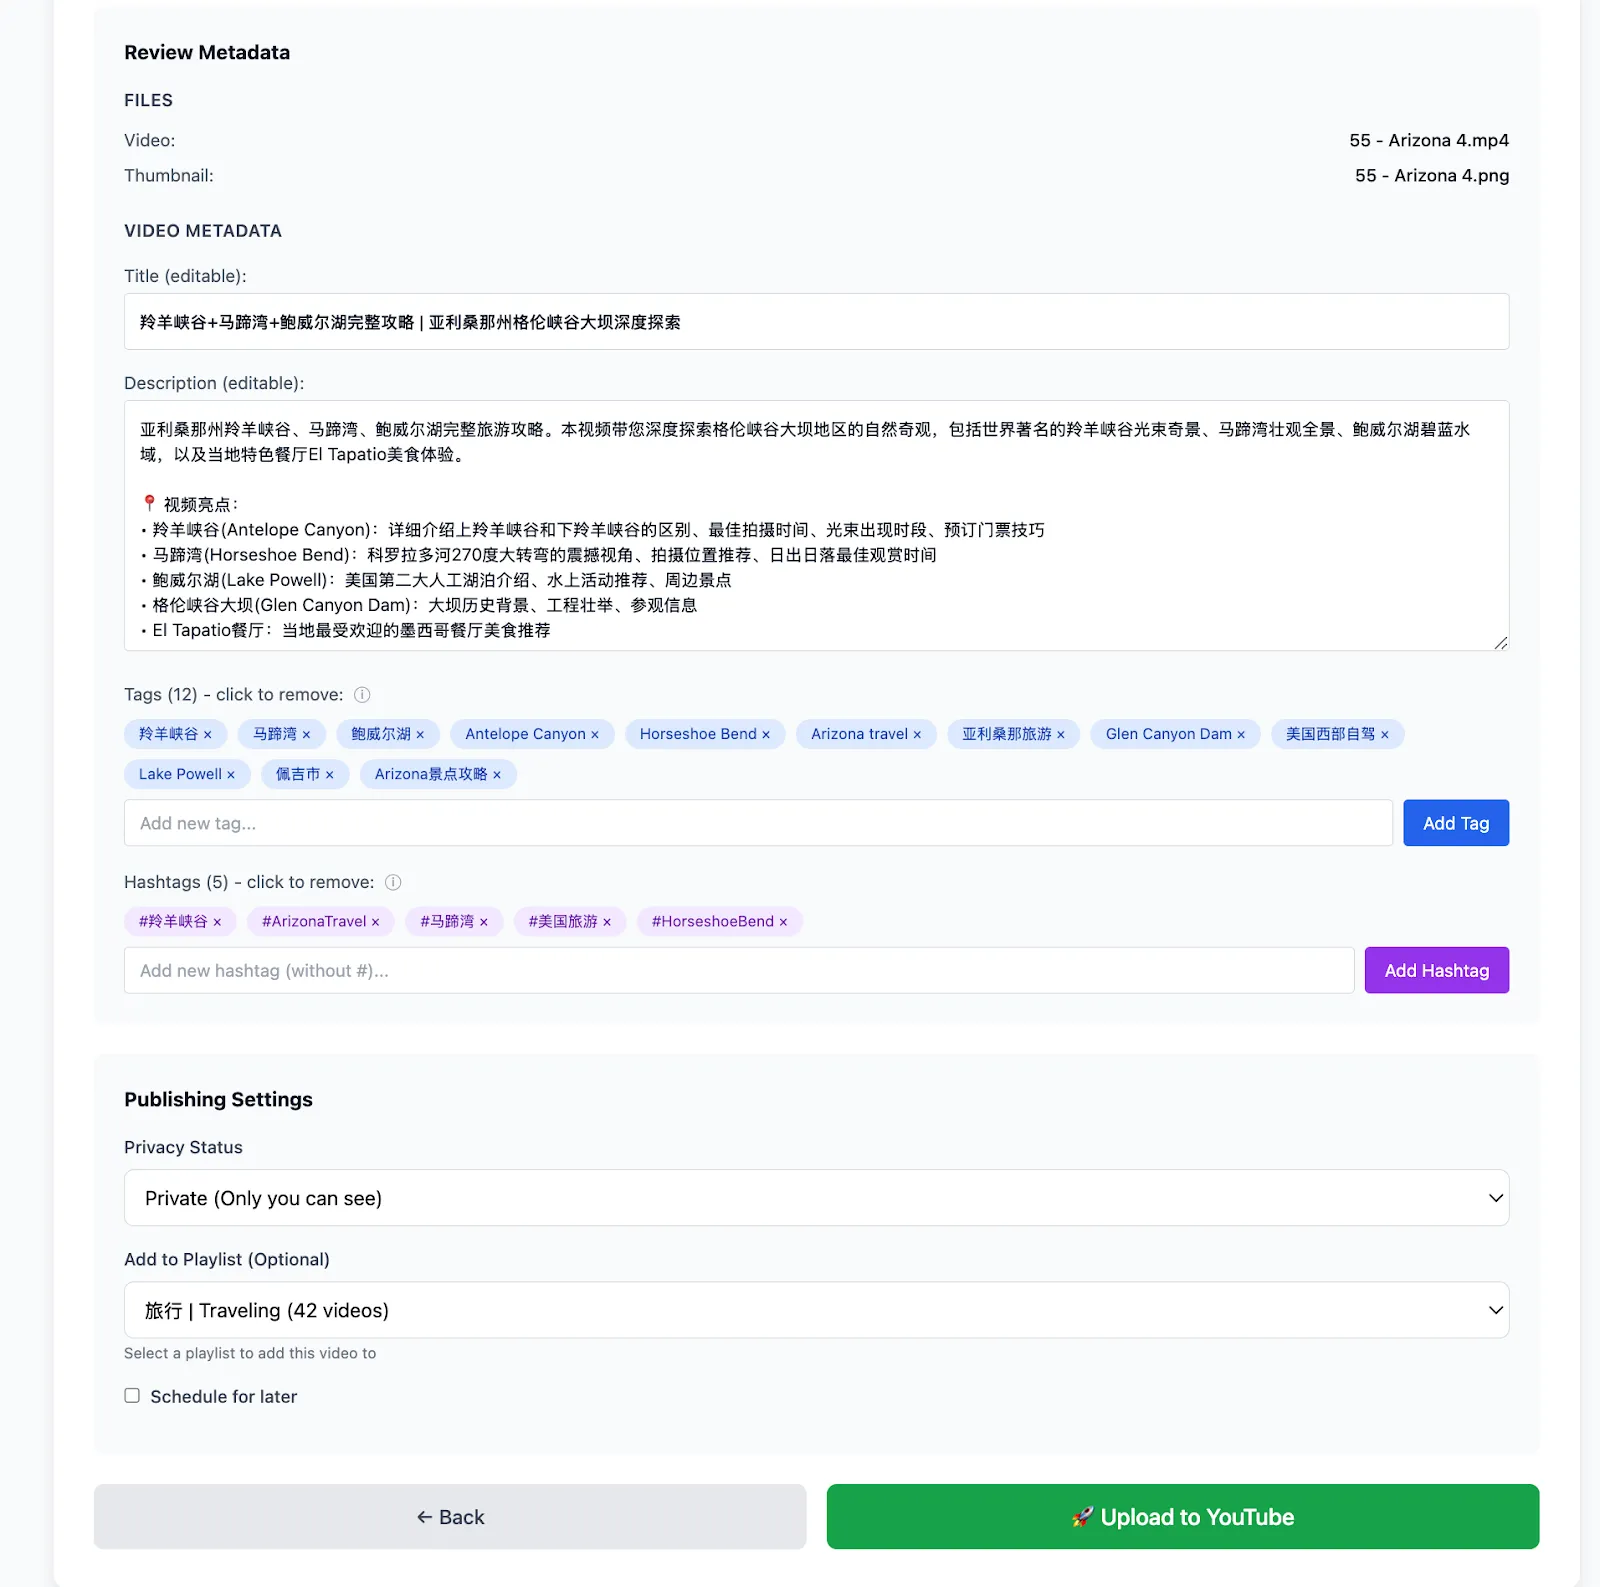
Task: Remove the 美国西部自驾 tag
Action: pos(1338,734)
